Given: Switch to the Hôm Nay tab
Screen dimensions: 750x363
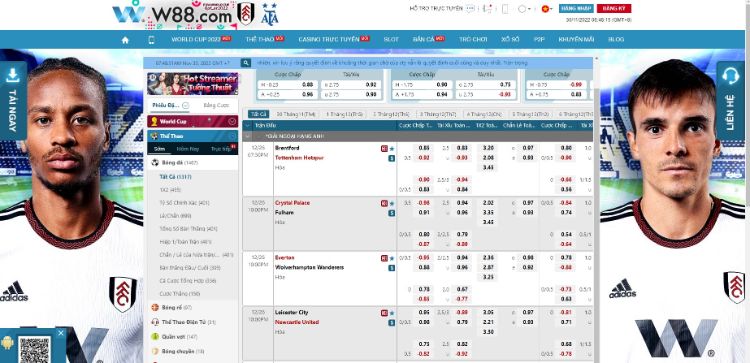Looking at the screenshot, I should point(188,149).
